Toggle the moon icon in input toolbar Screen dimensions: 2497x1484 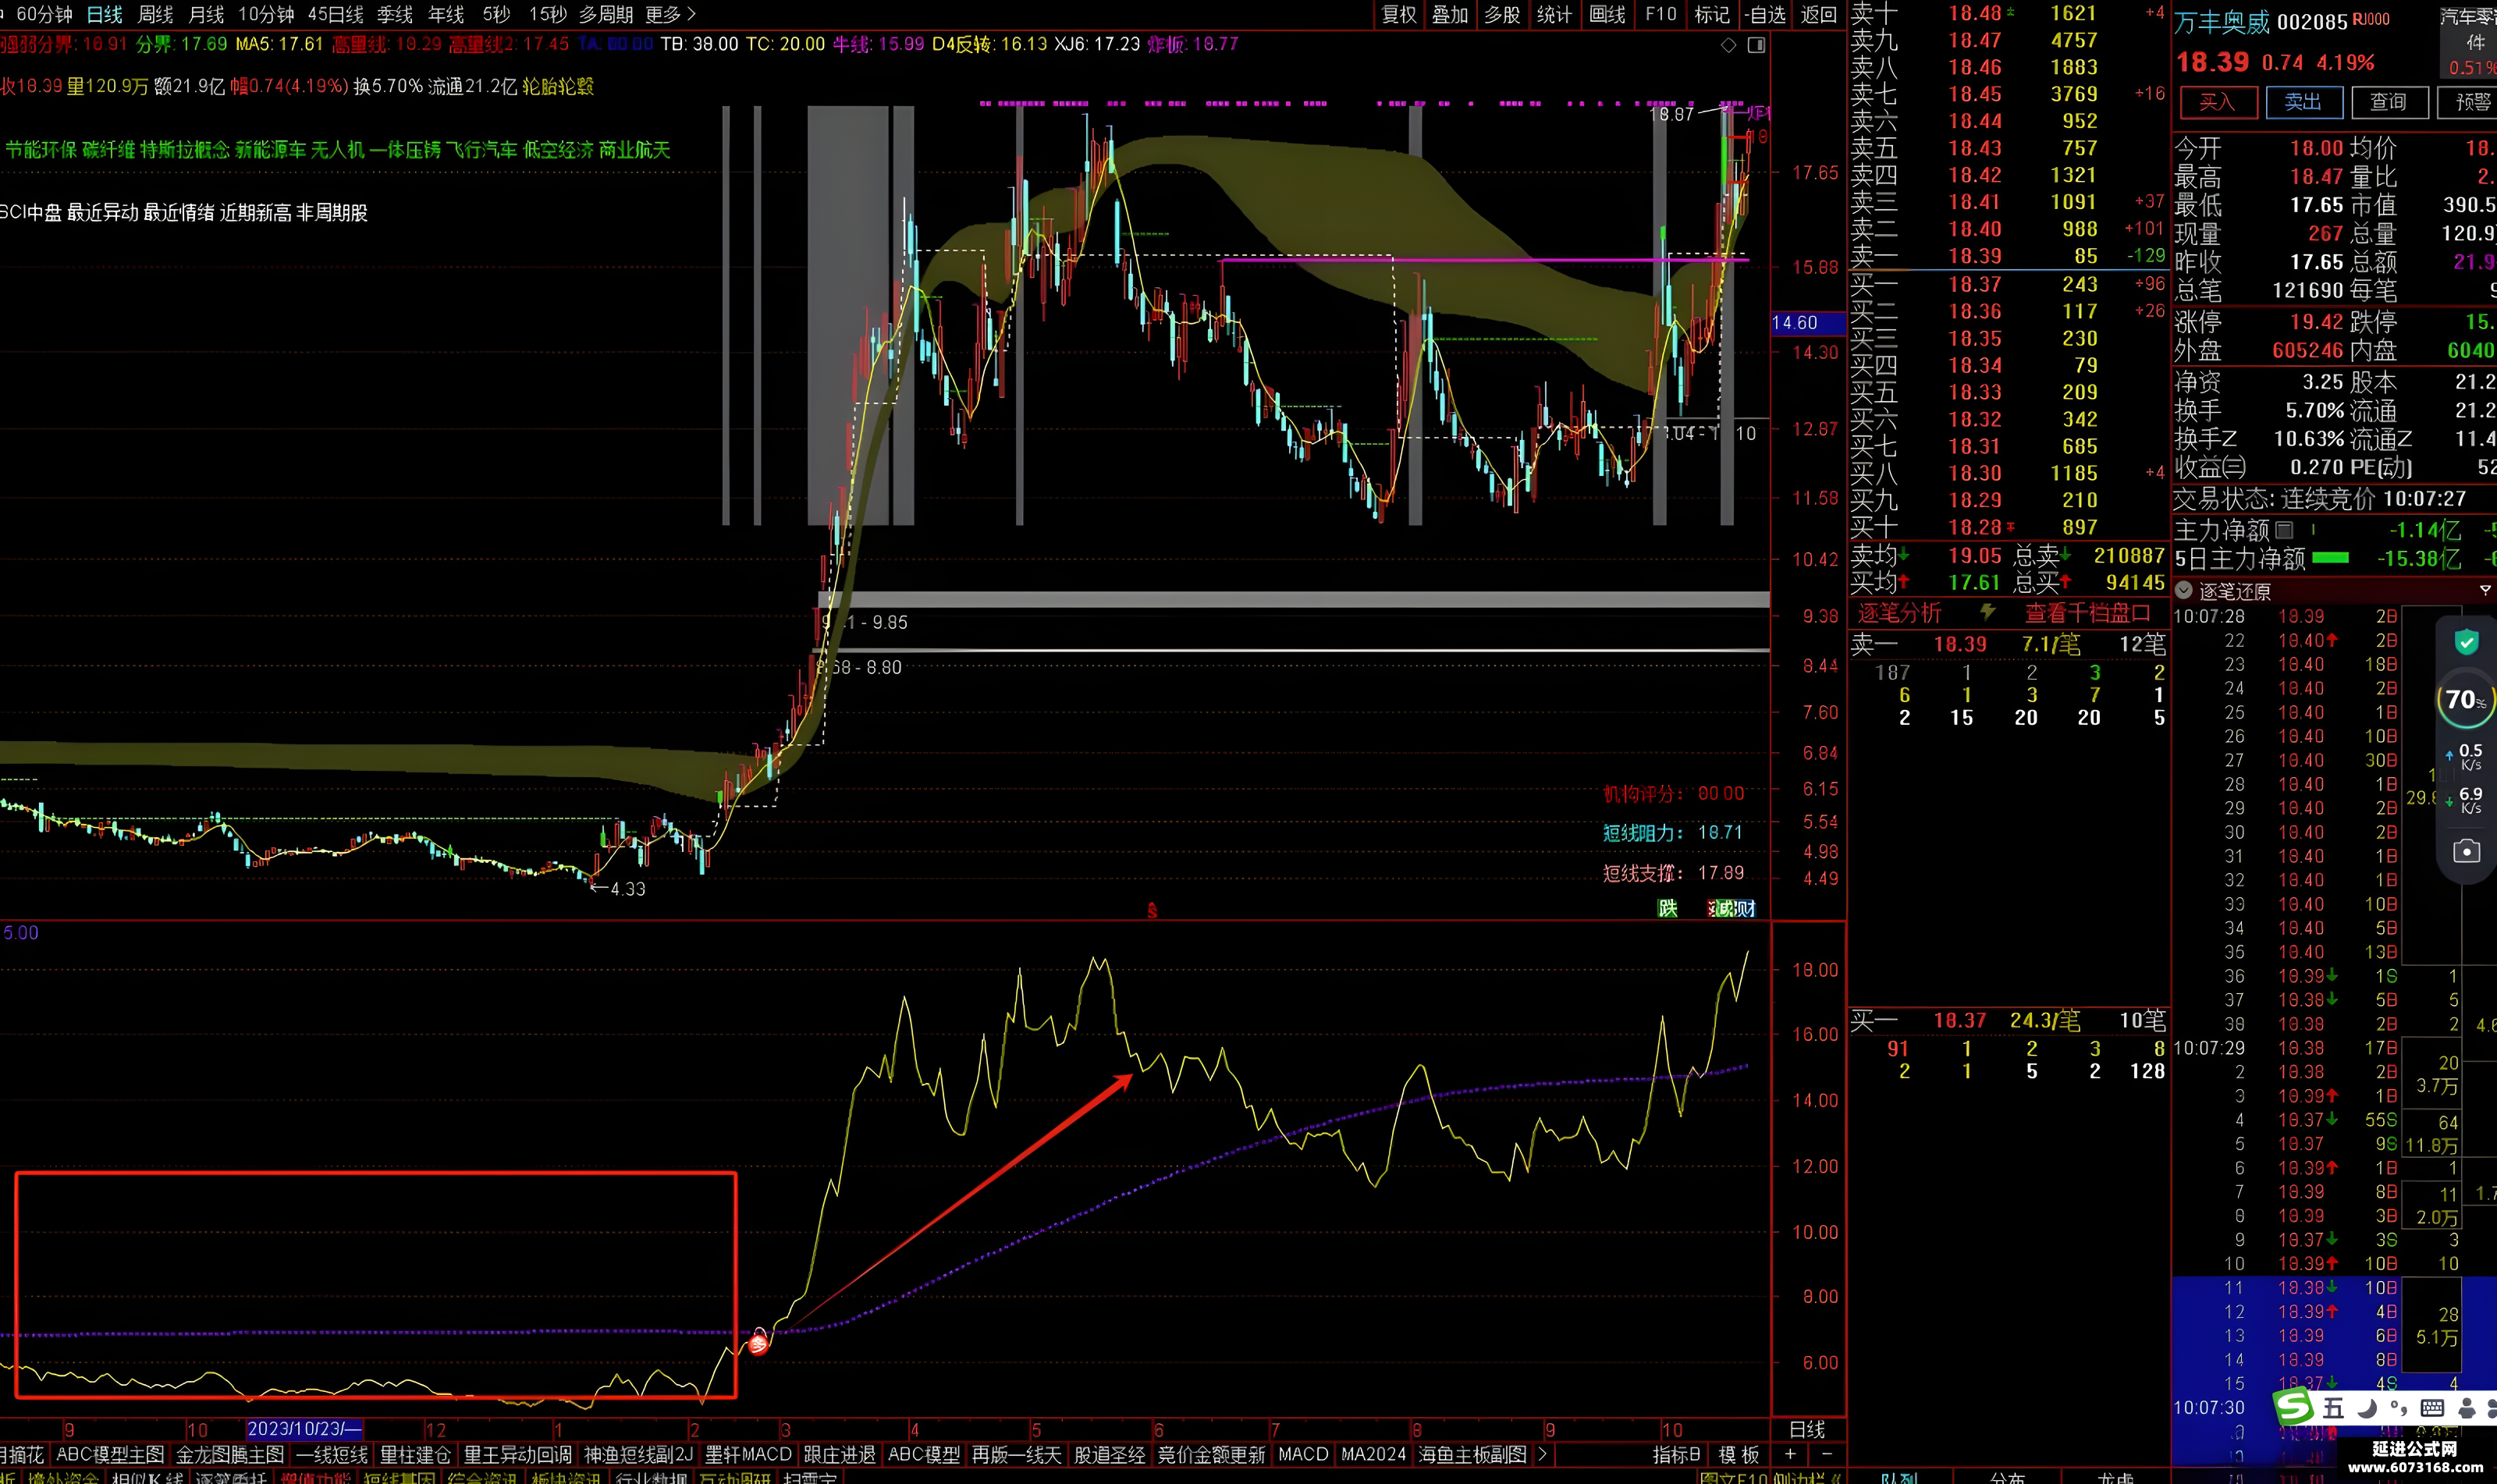[2367, 1409]
